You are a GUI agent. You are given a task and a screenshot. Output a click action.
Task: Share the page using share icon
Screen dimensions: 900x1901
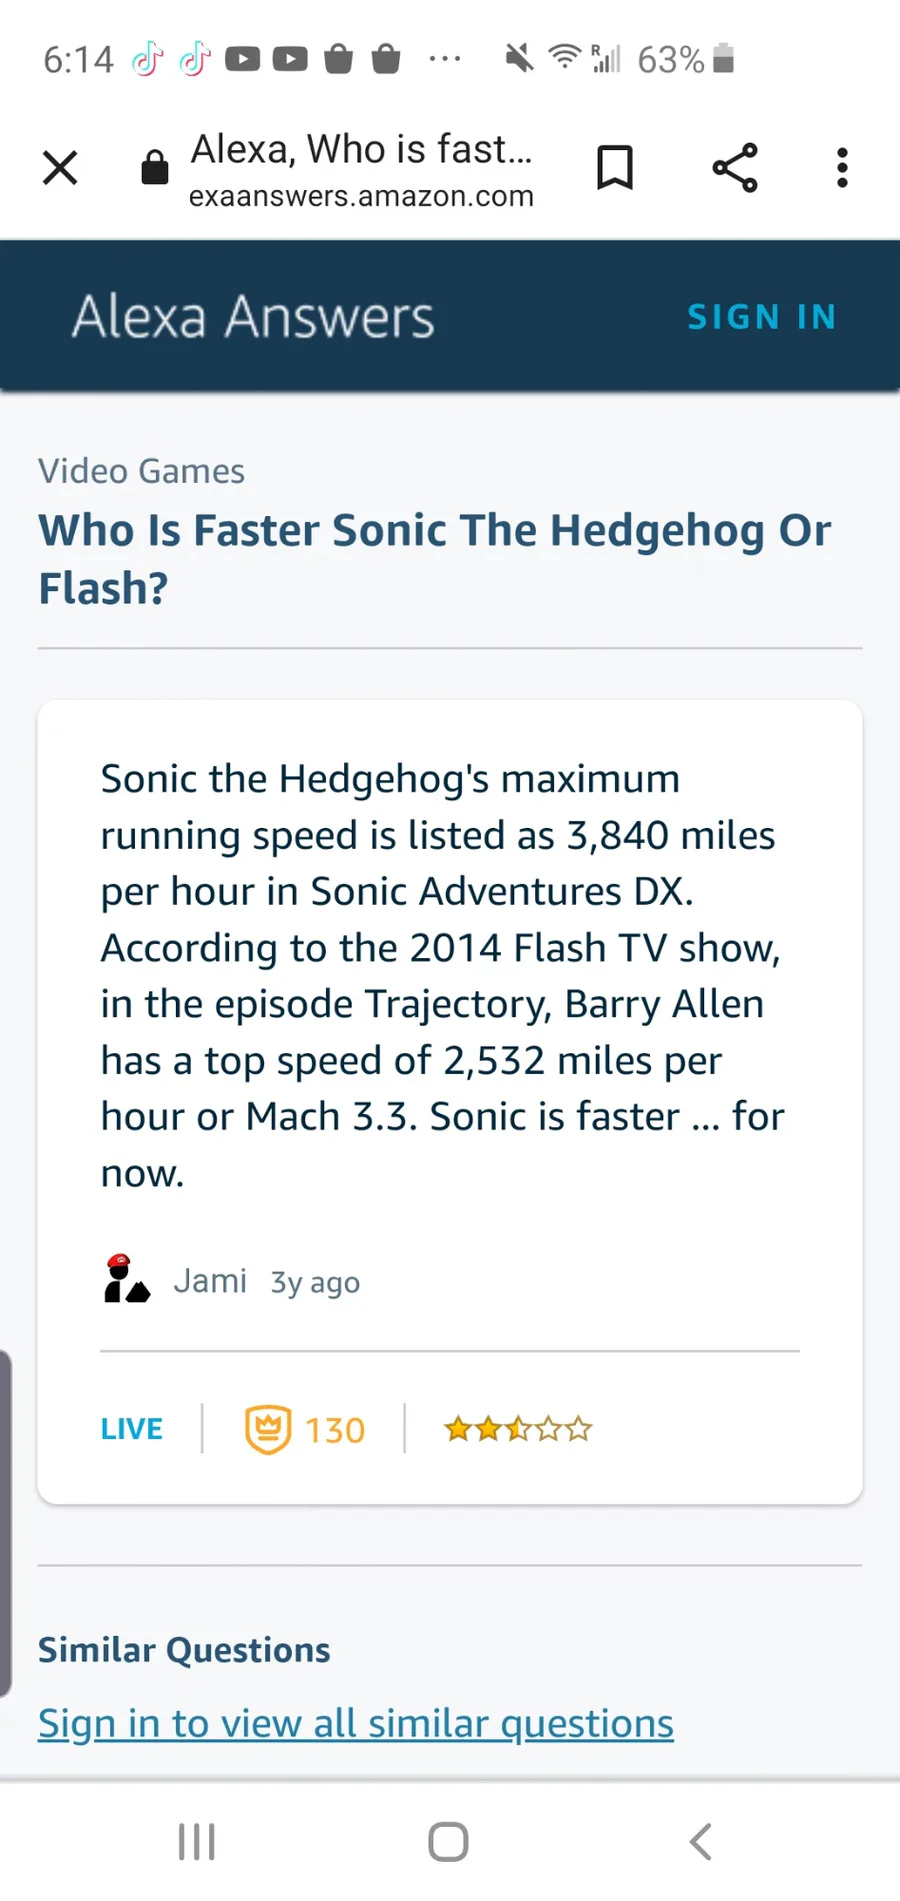735,168
